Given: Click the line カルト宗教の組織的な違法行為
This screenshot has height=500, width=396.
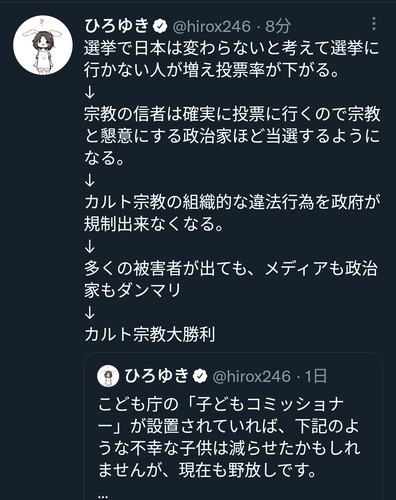Looking at the screenshot, I should [x=232, y=202].
